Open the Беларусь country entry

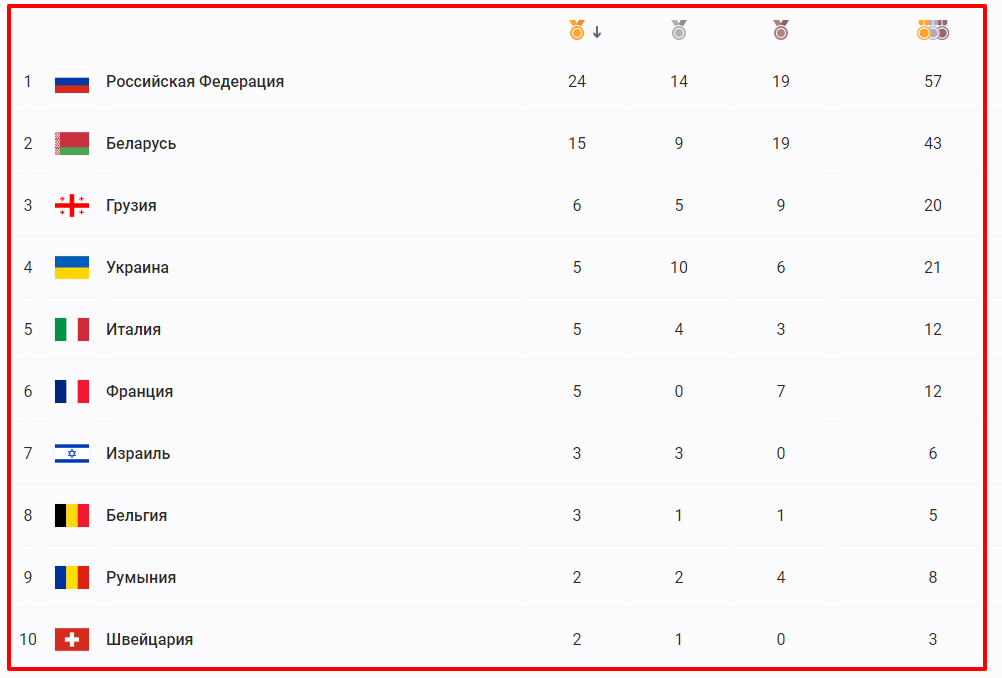141,144
